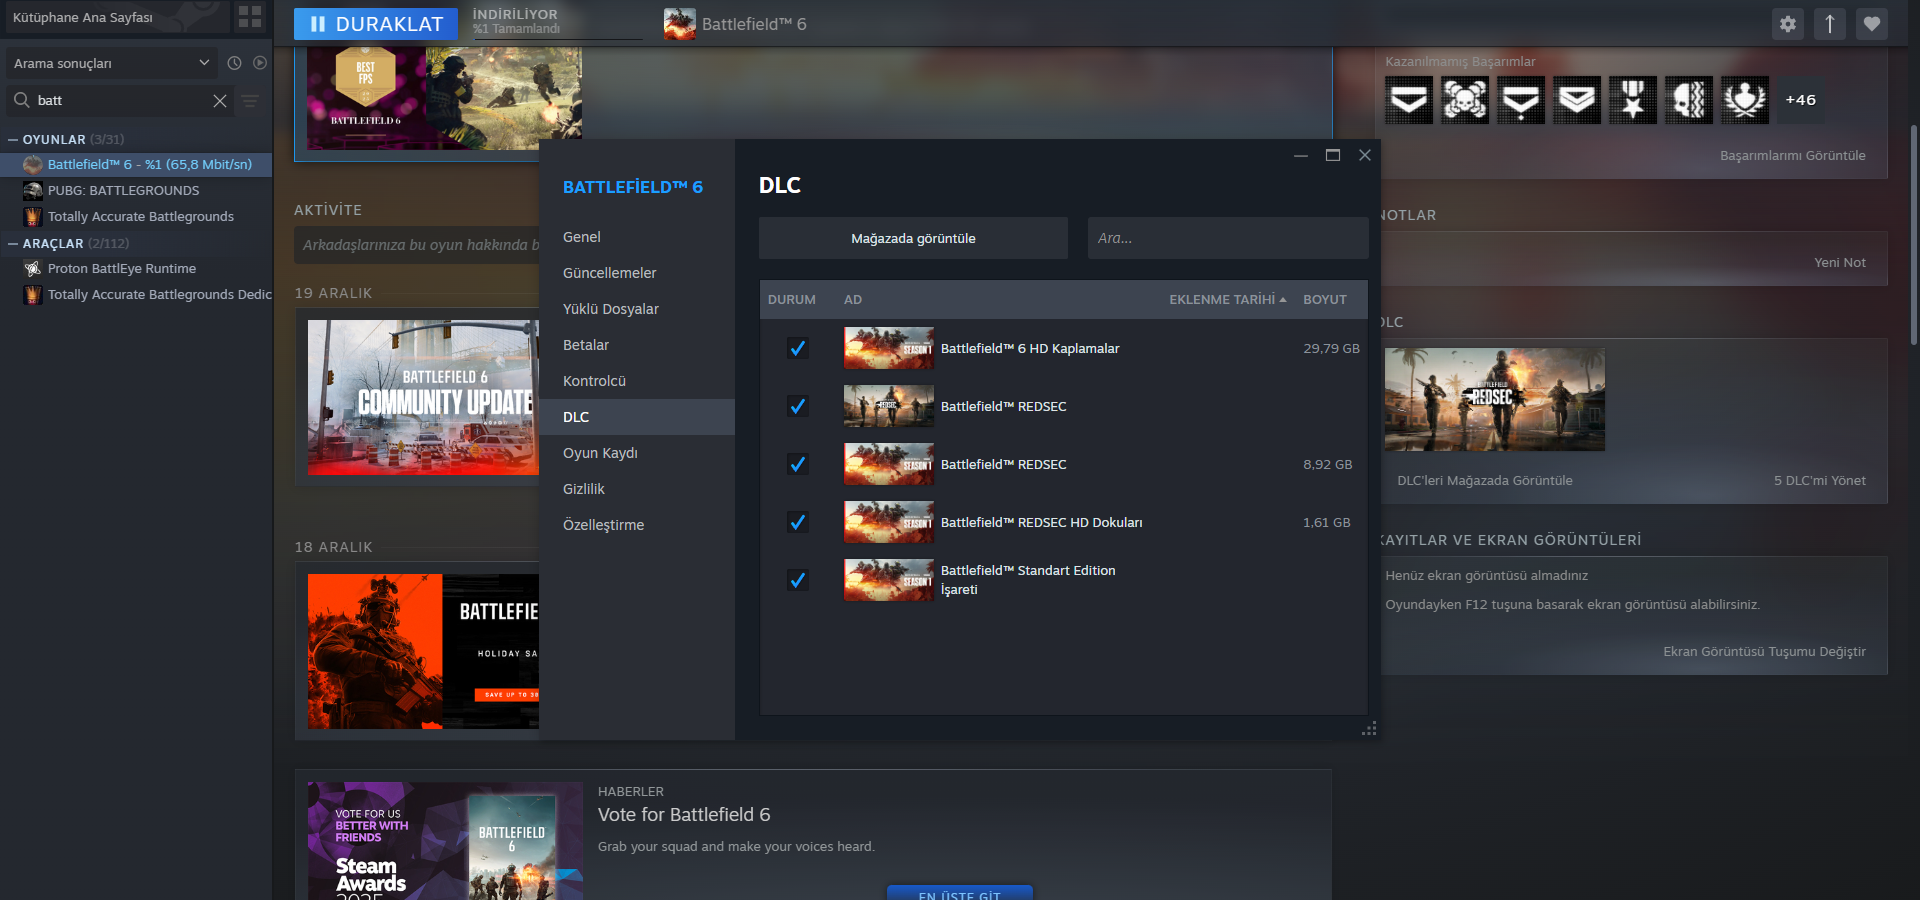The height and width of the screenshot is (900, 1920).
Task: Click the search magnifier icon
Action: (x=22, y=100)
